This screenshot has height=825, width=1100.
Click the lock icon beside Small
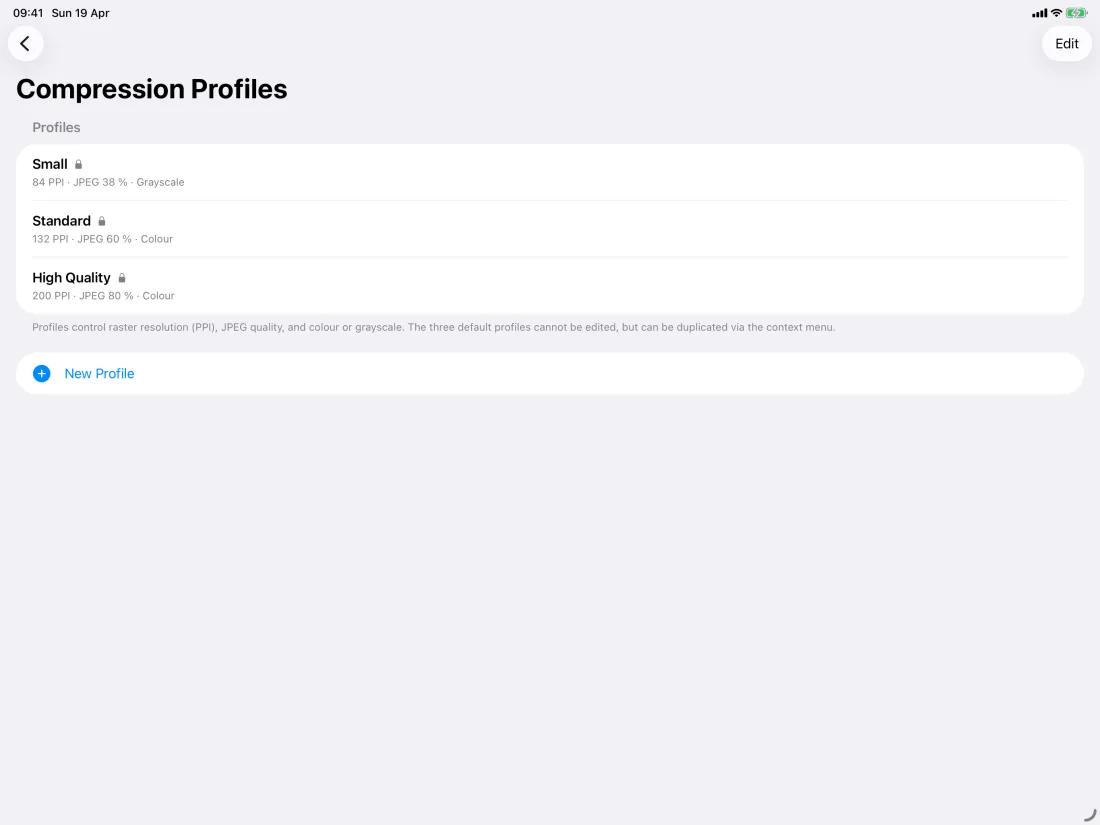79,164
